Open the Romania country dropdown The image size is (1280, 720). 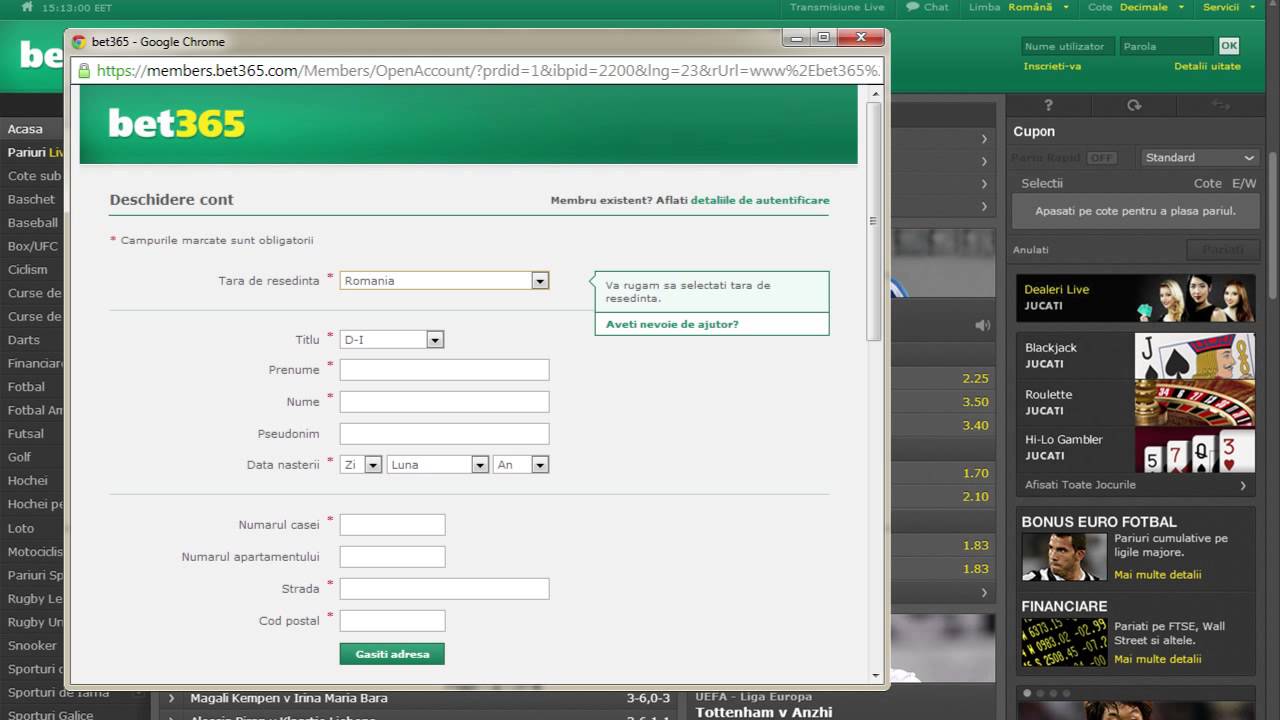(x=540, y=280)
